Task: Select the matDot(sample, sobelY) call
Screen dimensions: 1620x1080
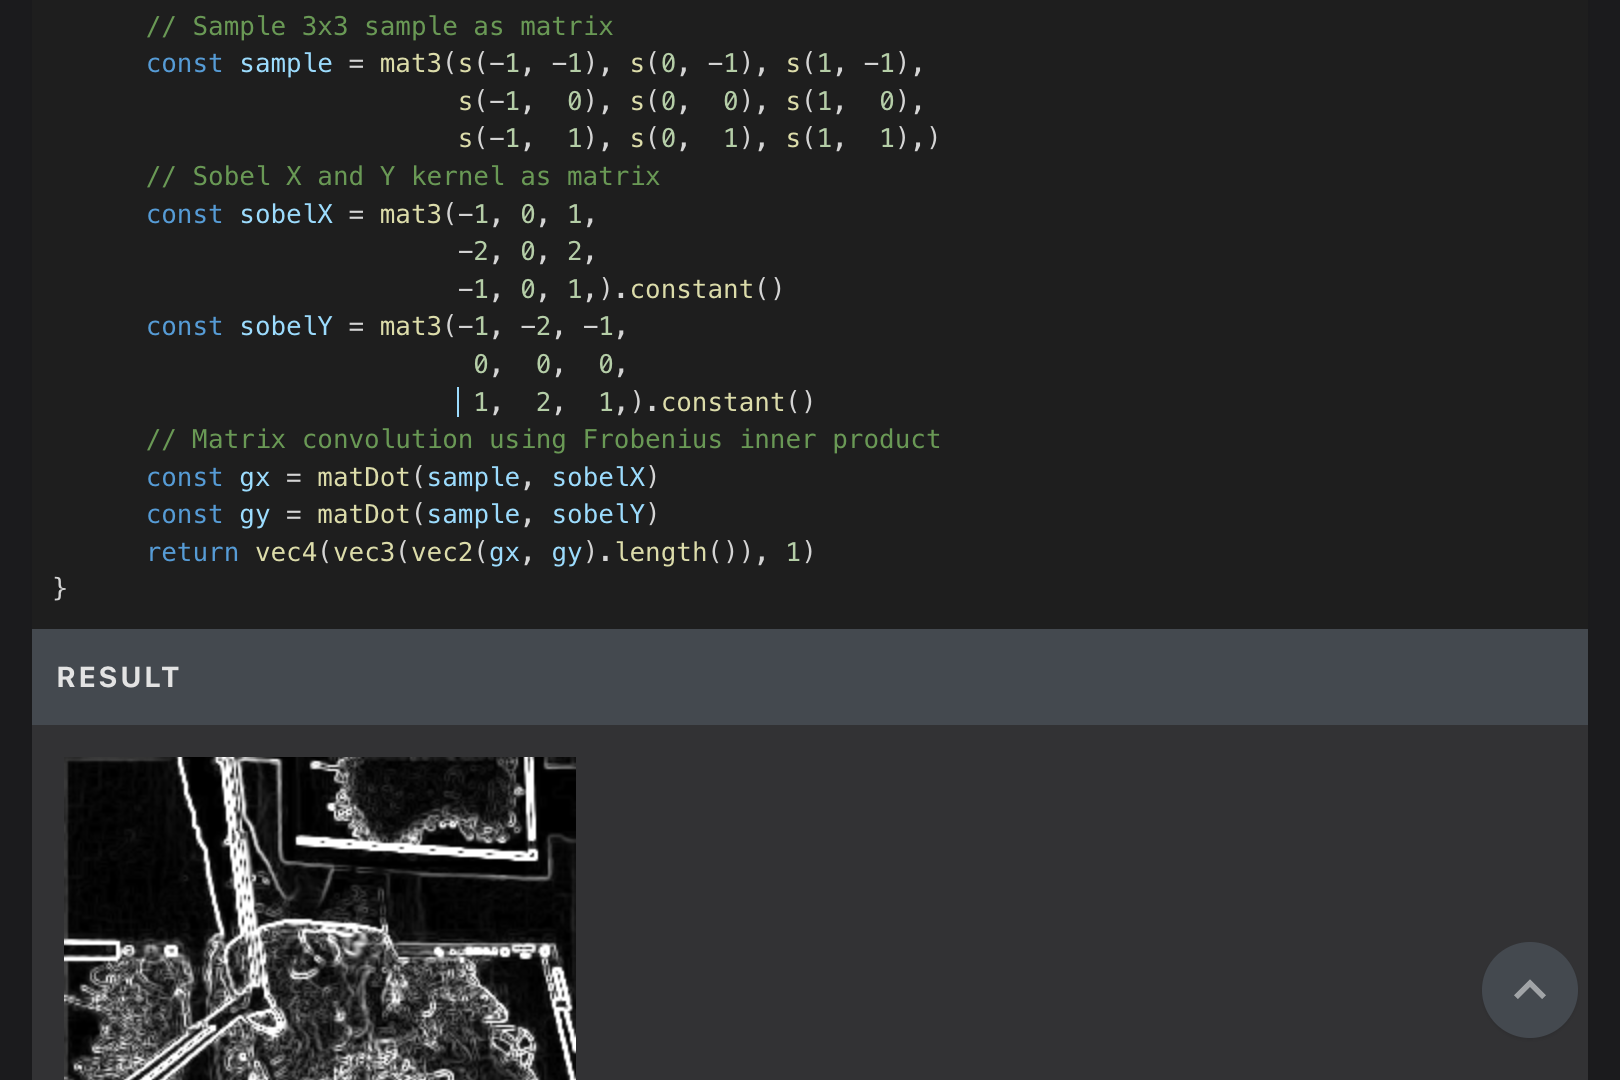Action: tap(487, 514)
